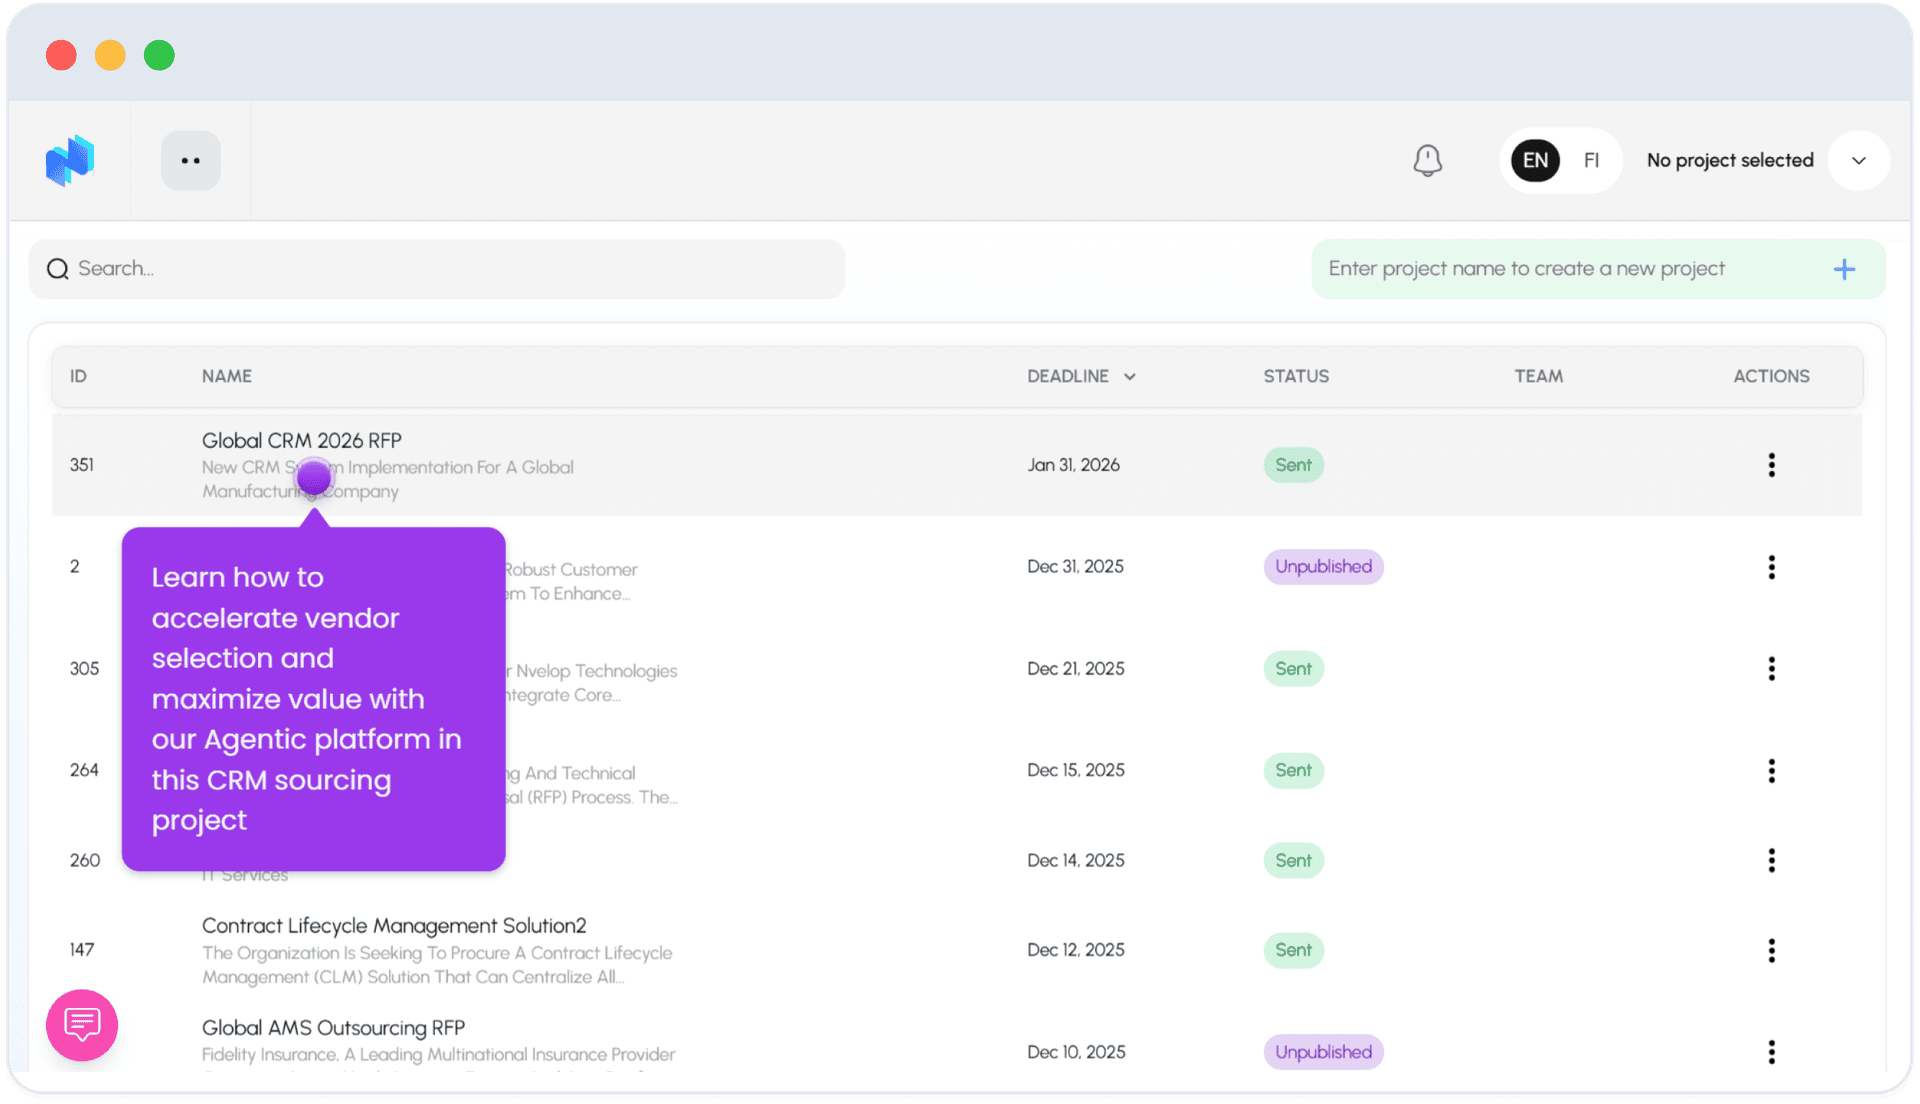Open Global CRM 2026 RFP project
Image resolution: width=1920 pixels, height=1104 pixels.
pos(302,440)
